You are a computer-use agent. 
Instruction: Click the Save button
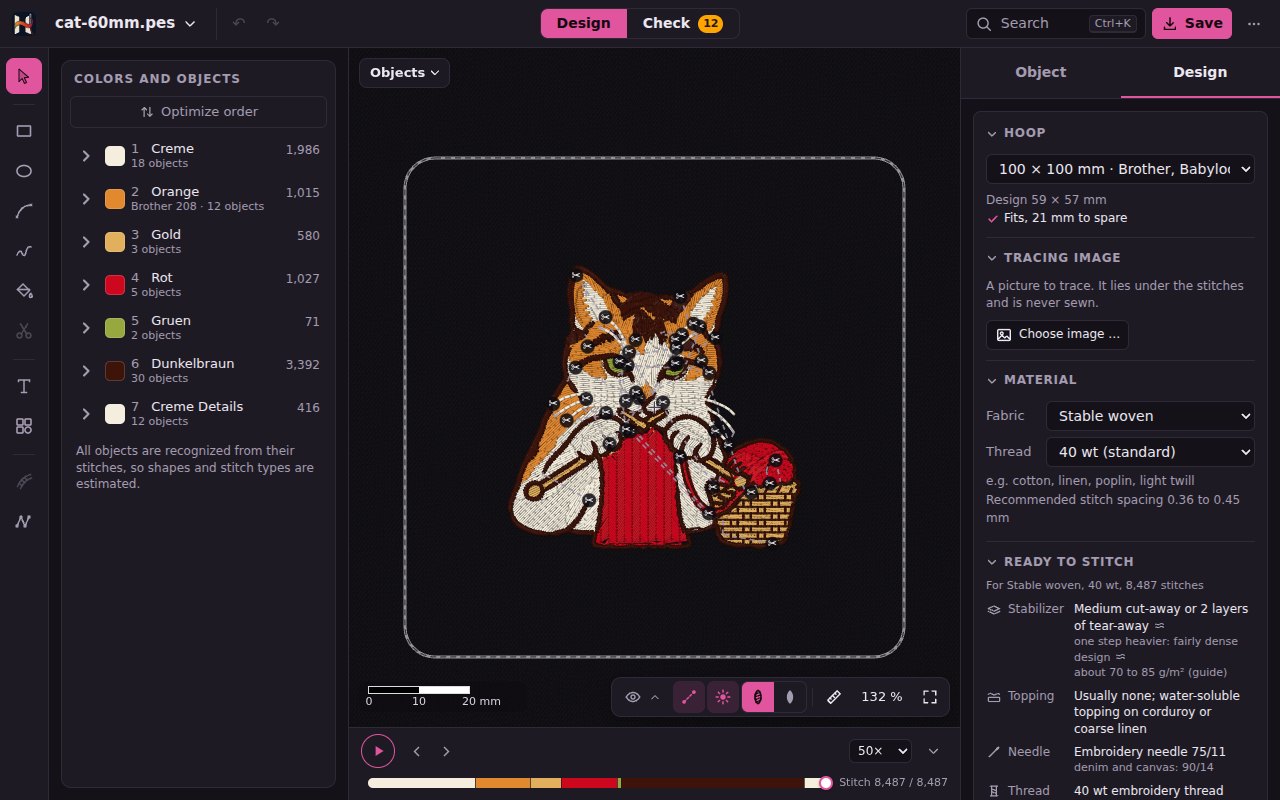(x=1192, y=23)
